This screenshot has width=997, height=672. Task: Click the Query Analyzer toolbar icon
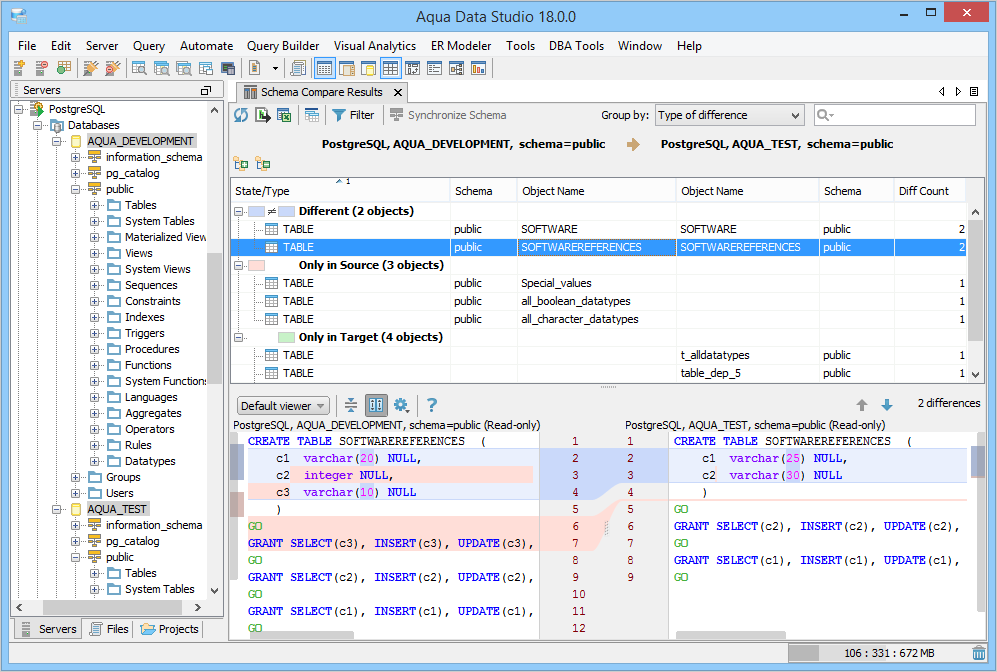299,67
